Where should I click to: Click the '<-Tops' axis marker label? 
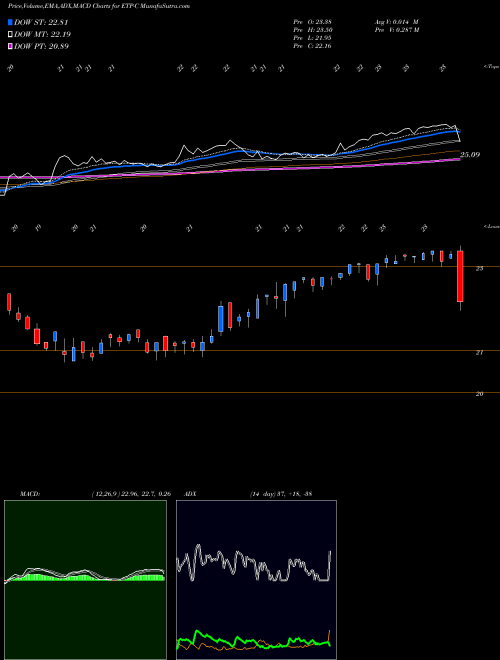[492, 67]
